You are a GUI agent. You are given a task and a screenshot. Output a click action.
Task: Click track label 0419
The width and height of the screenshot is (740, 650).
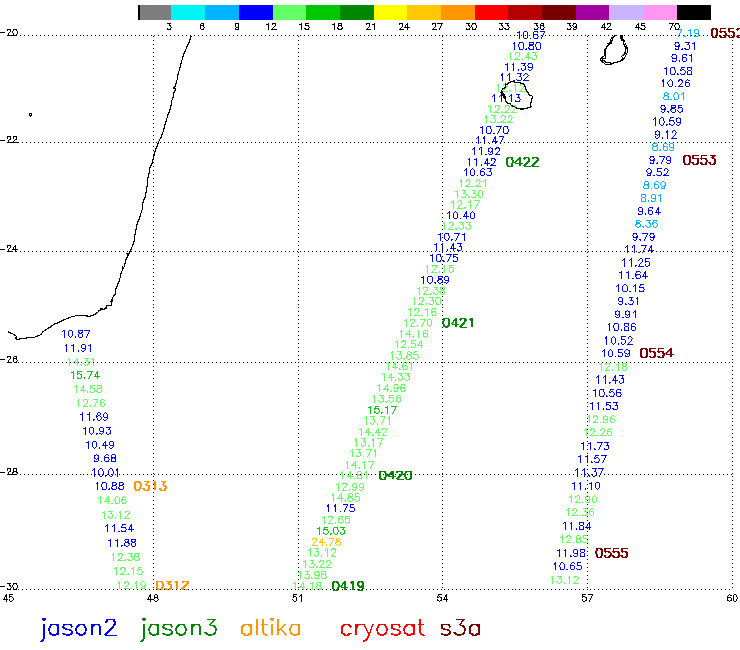(348, 586)
